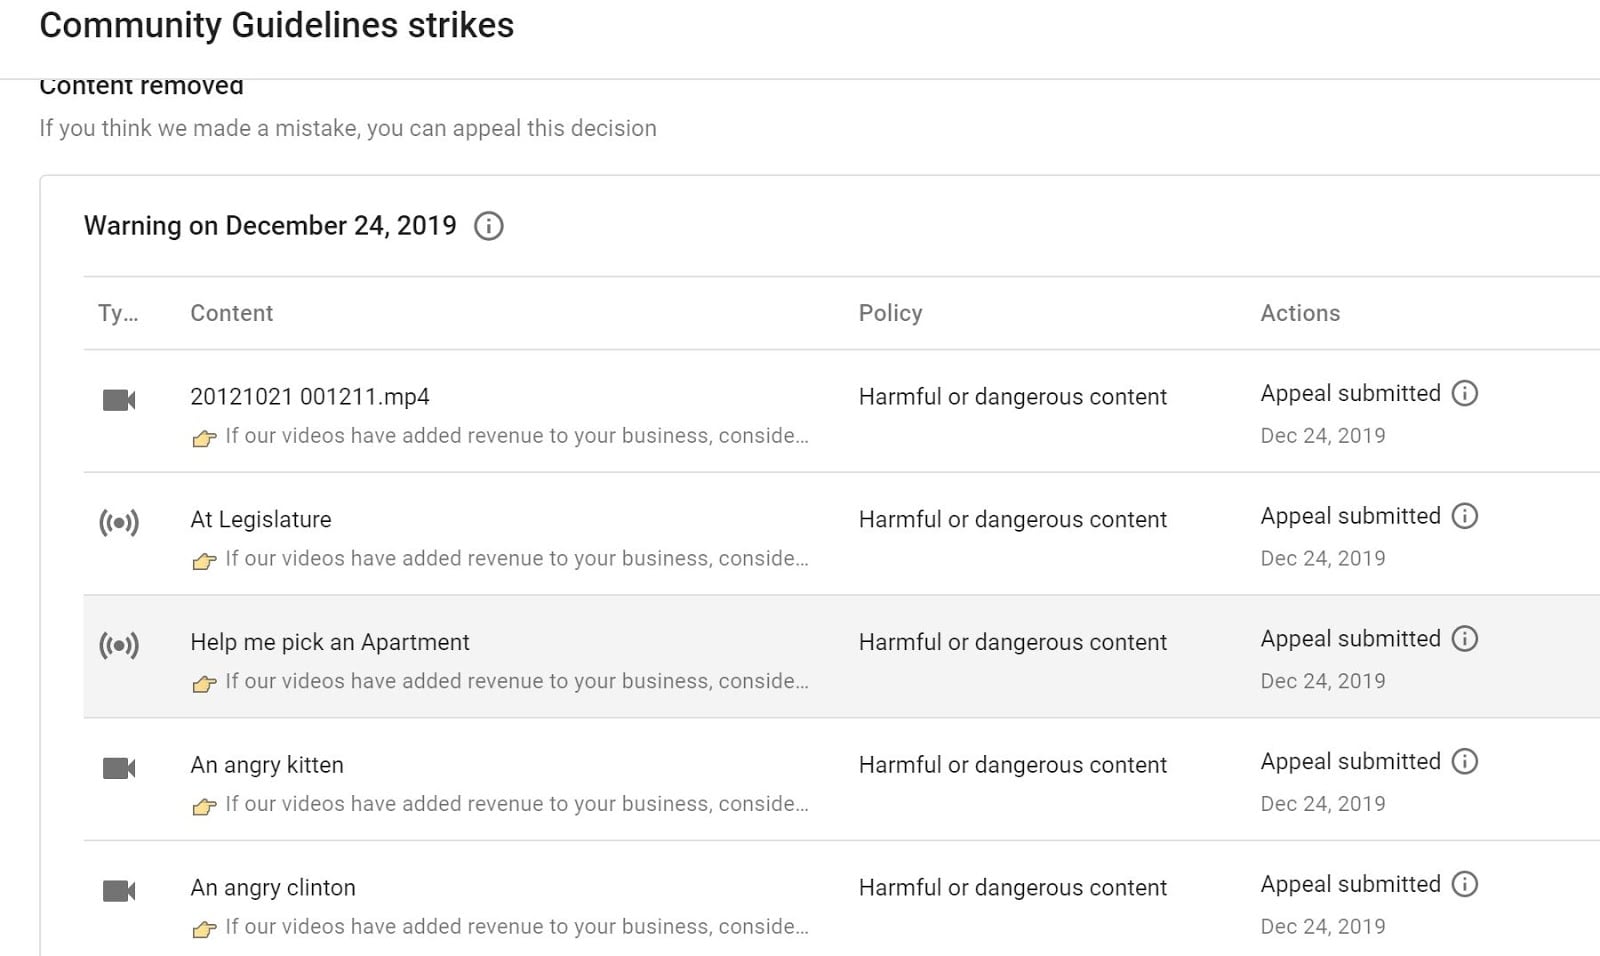The height and width of the screenshot is (956, 1600).
Task: Click video camera icon for An angry clinton
Action: [x=119, y=891]
